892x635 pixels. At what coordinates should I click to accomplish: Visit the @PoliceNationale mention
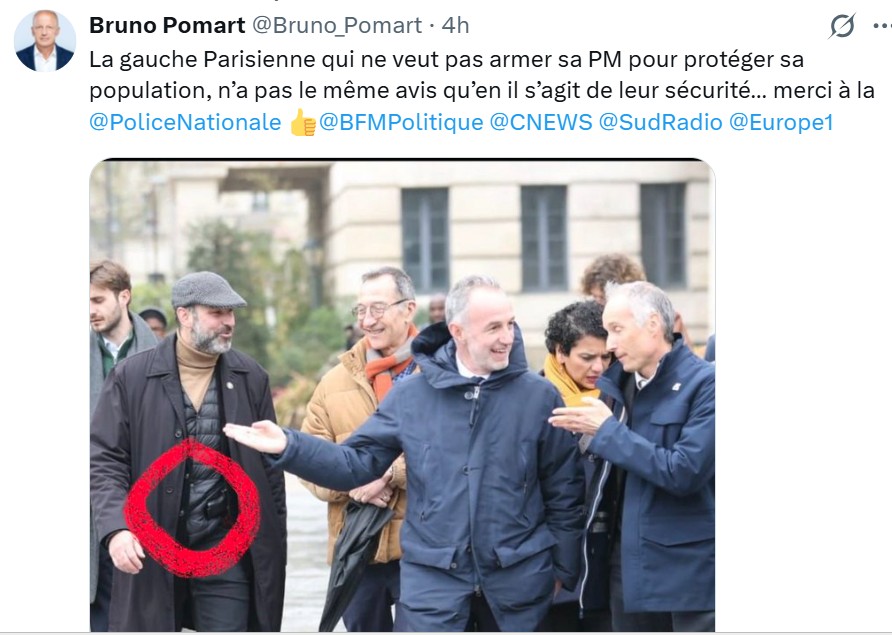[x=185, y=122]
